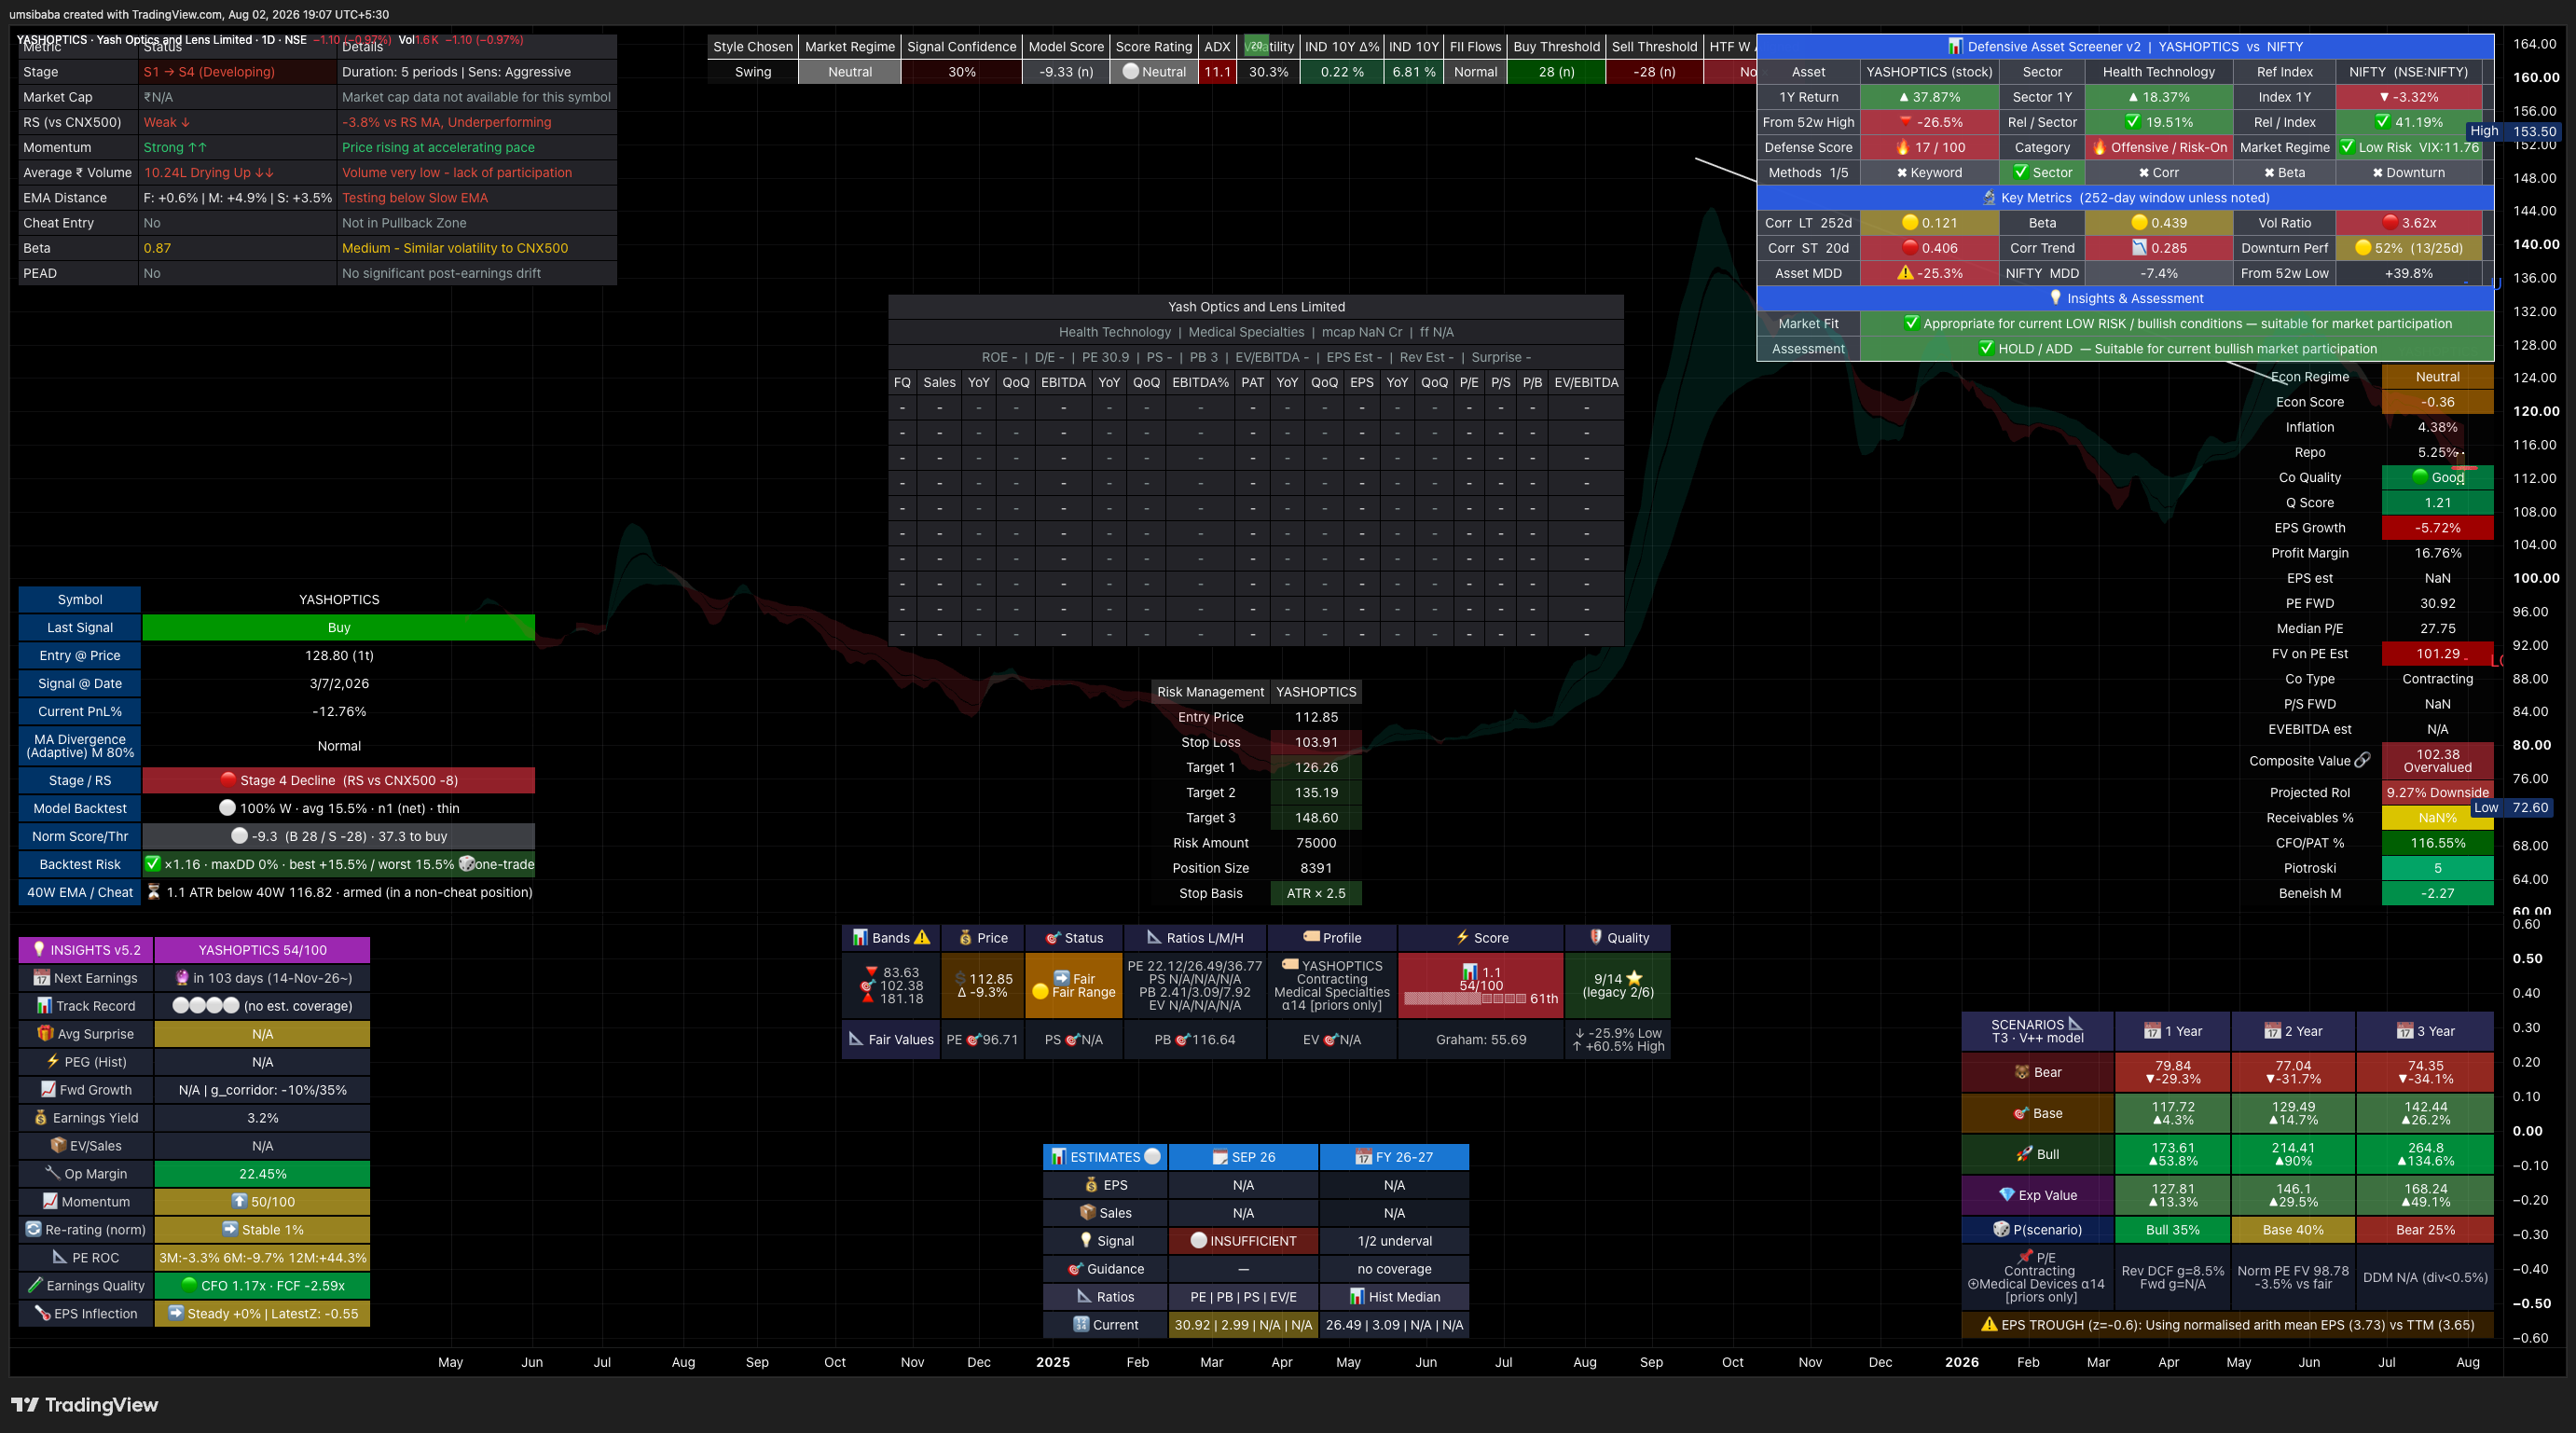Click the 'Stable 1%' Re-rating cell
Viewport: 2576px width, 1433px height.
tap(263, 1230)
